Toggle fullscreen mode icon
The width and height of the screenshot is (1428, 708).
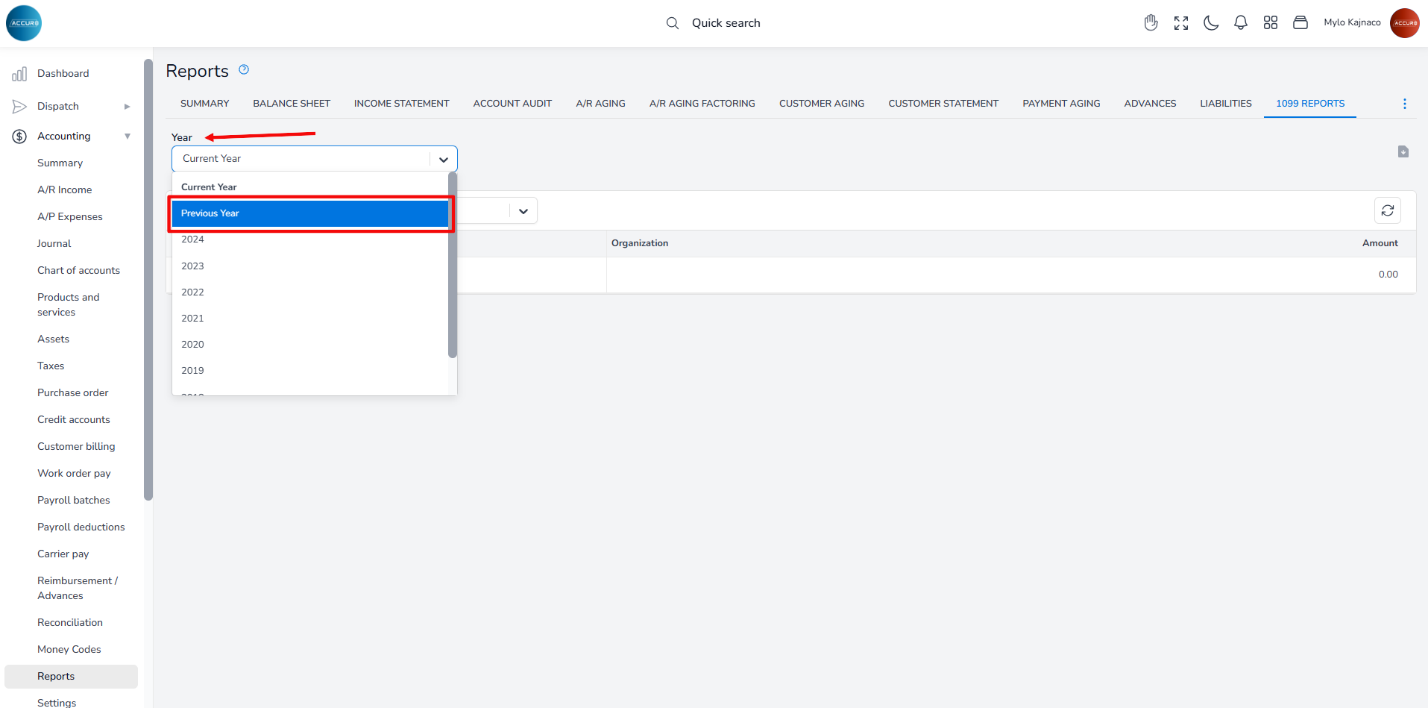coord(1181,23)
